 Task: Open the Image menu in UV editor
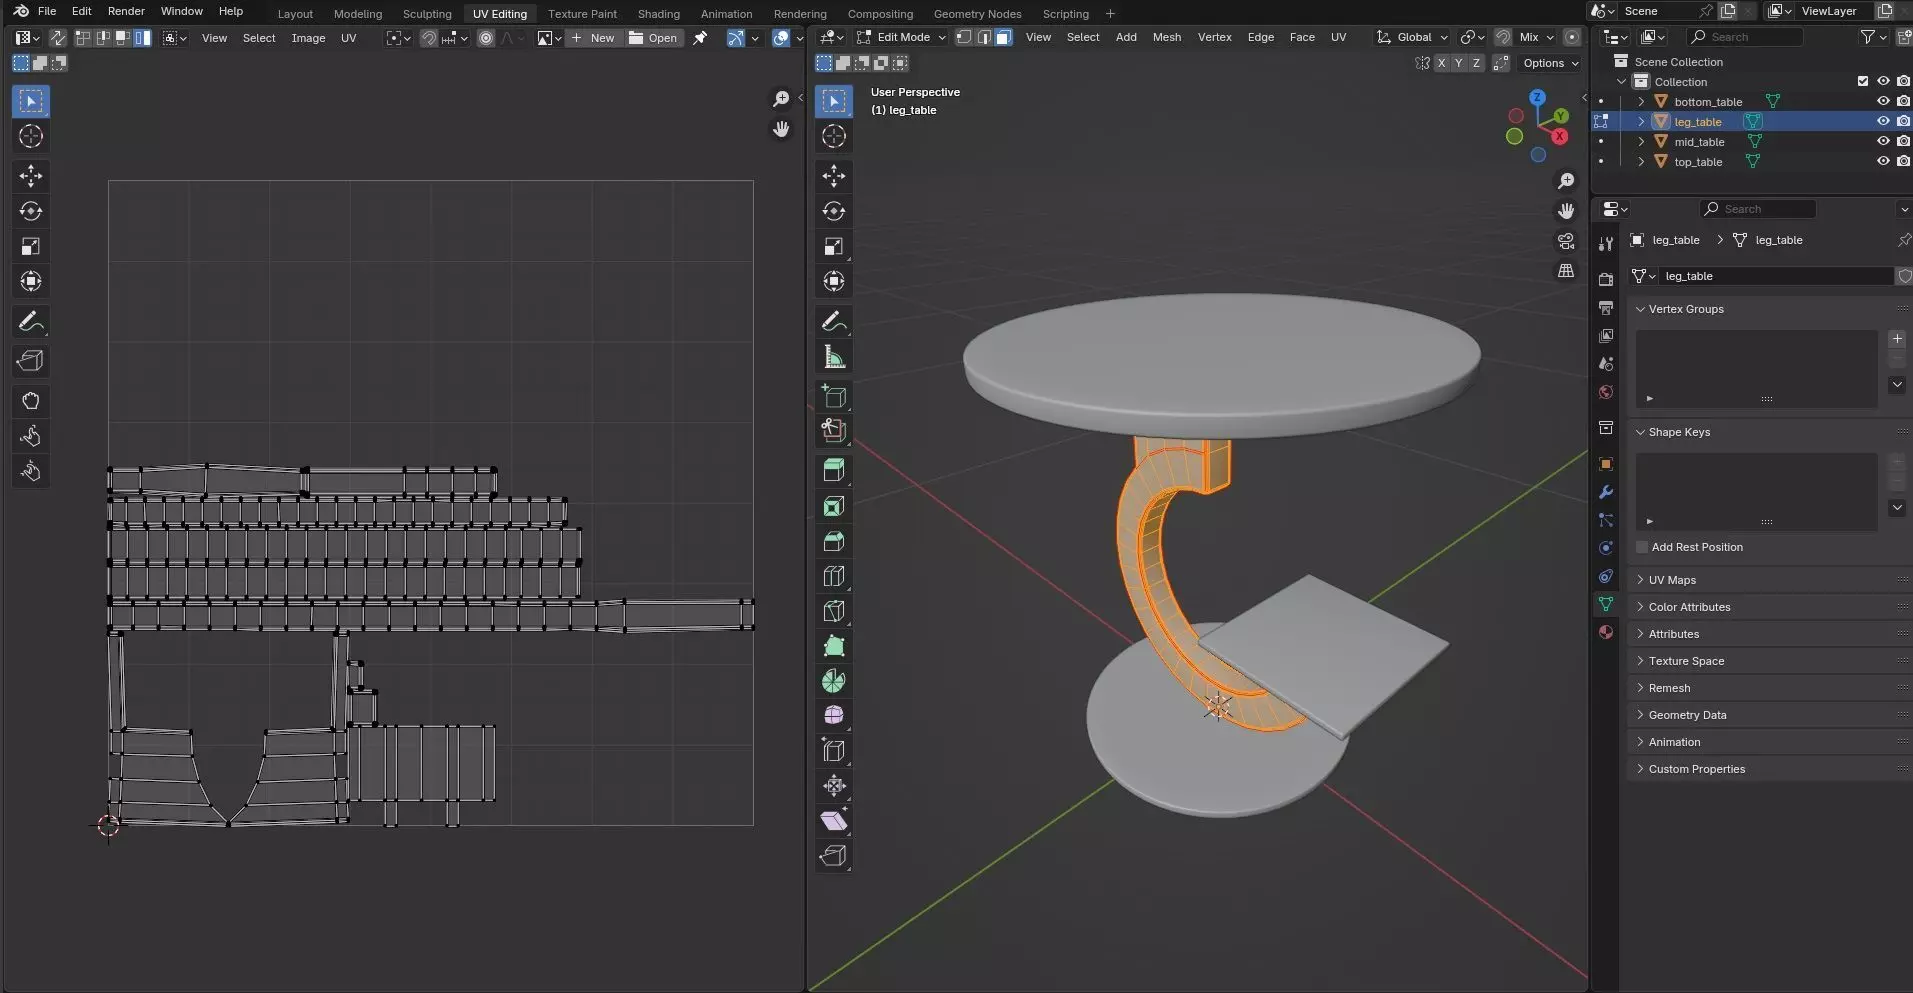[308, 38]
